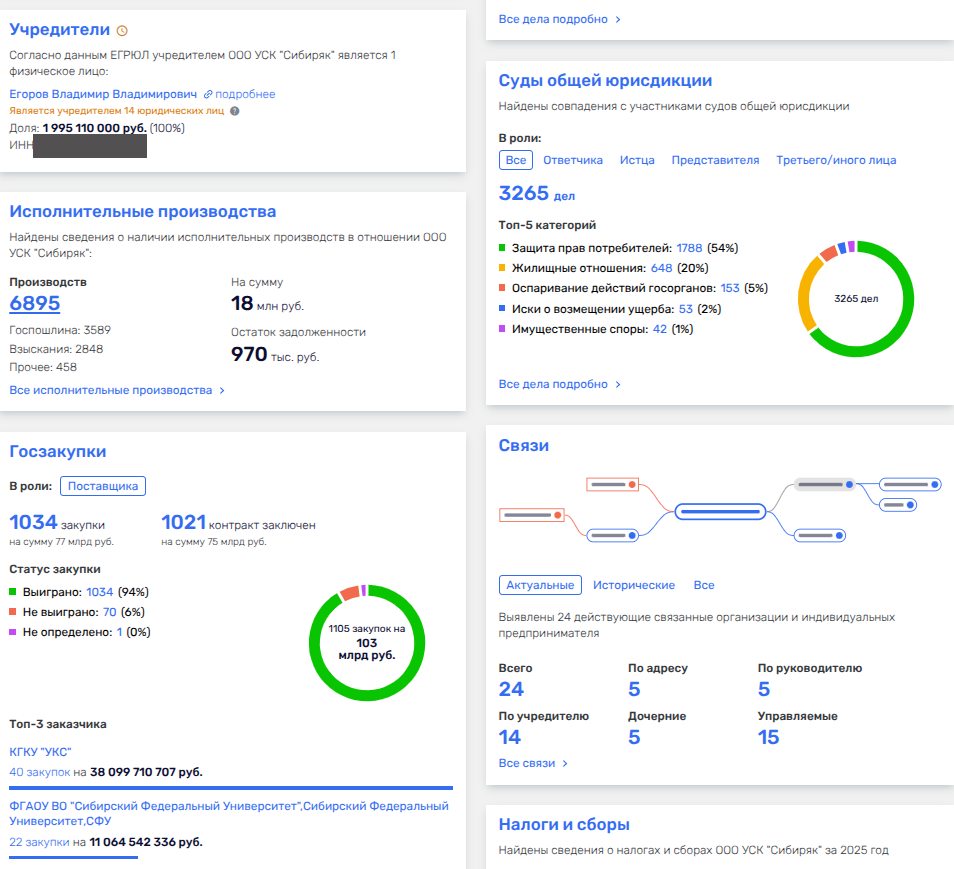Open Егоров Владимир Владимирович profile link
954x869 pixels.
(x=103, y=94)
